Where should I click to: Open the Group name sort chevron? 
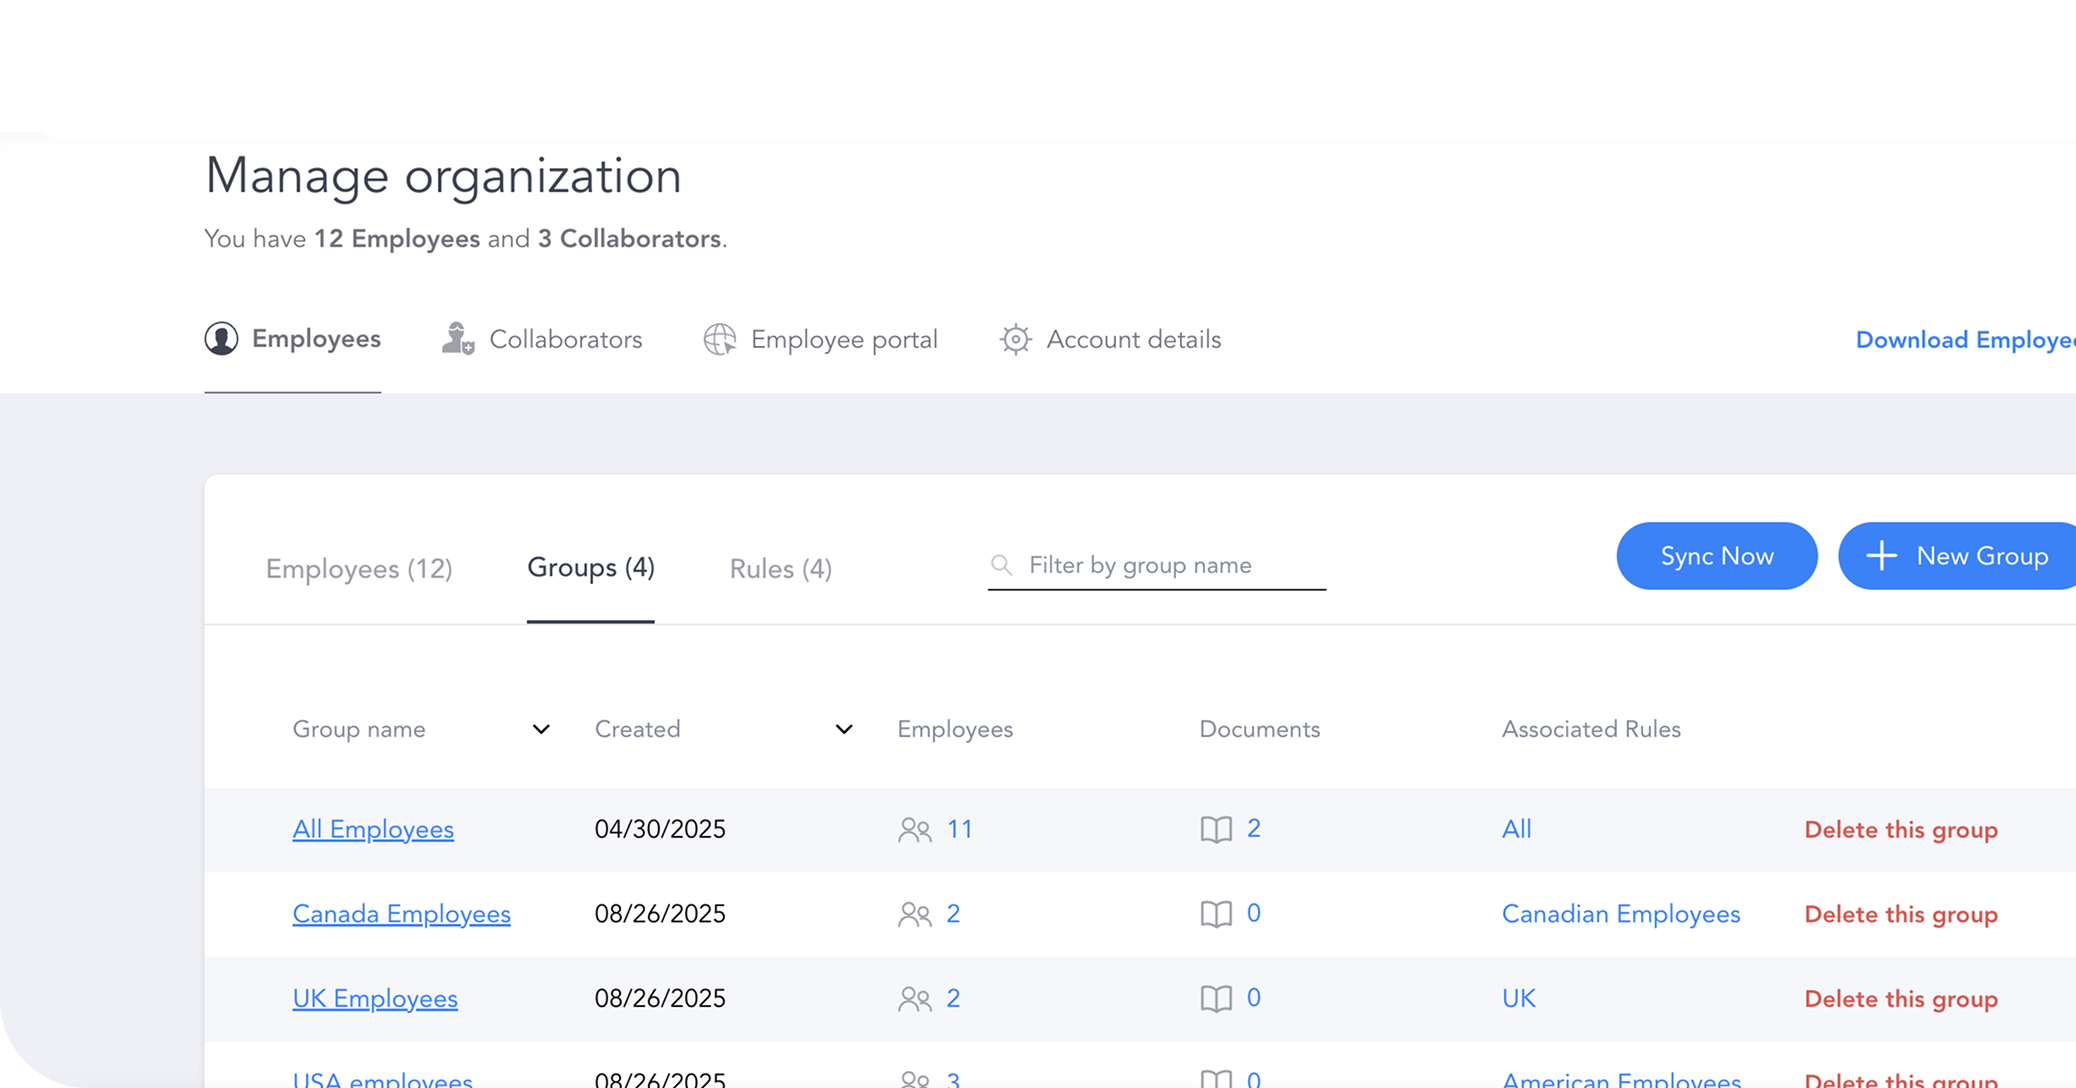[541, 729]
